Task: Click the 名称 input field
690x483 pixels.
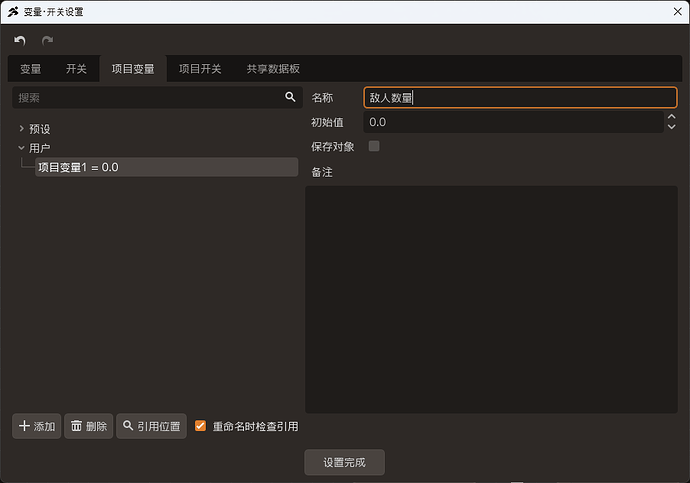Action: (520, 97)
